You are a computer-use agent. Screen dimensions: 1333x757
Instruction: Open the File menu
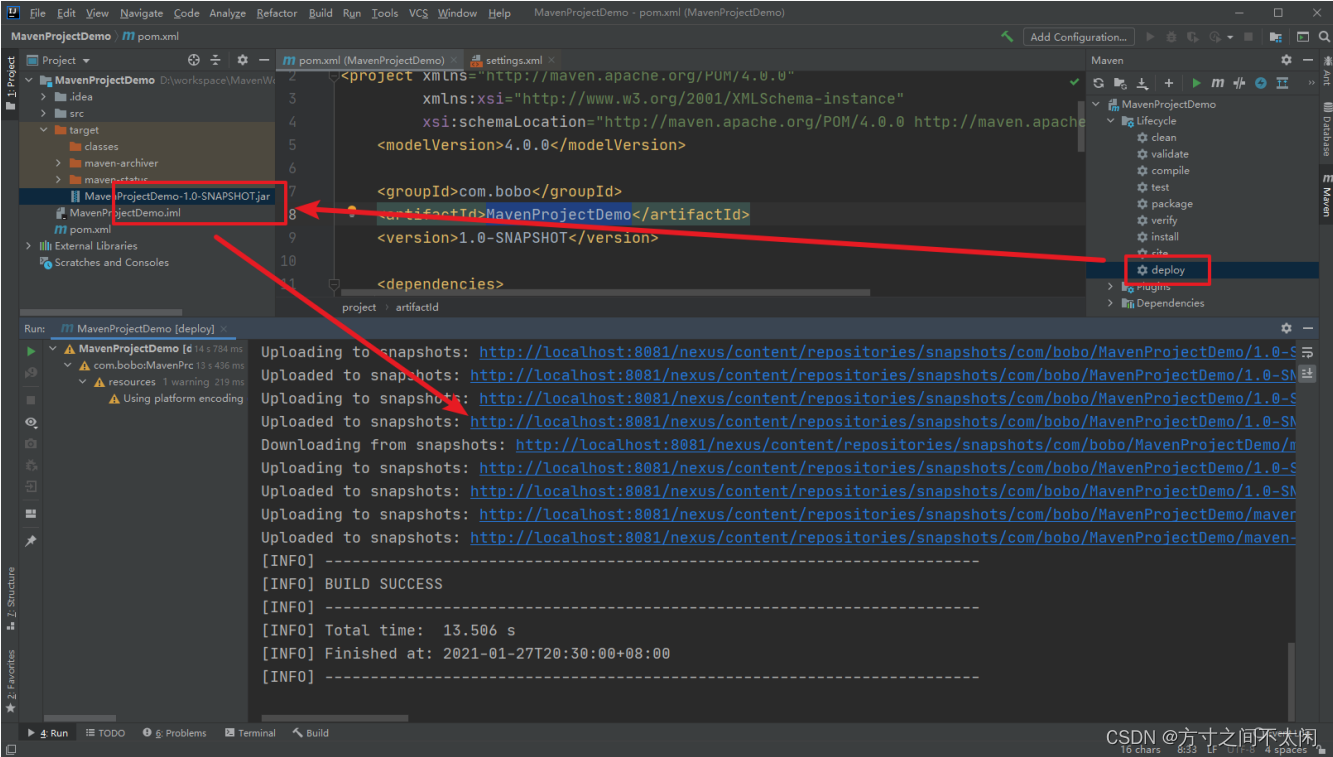(x=38, y=13)
